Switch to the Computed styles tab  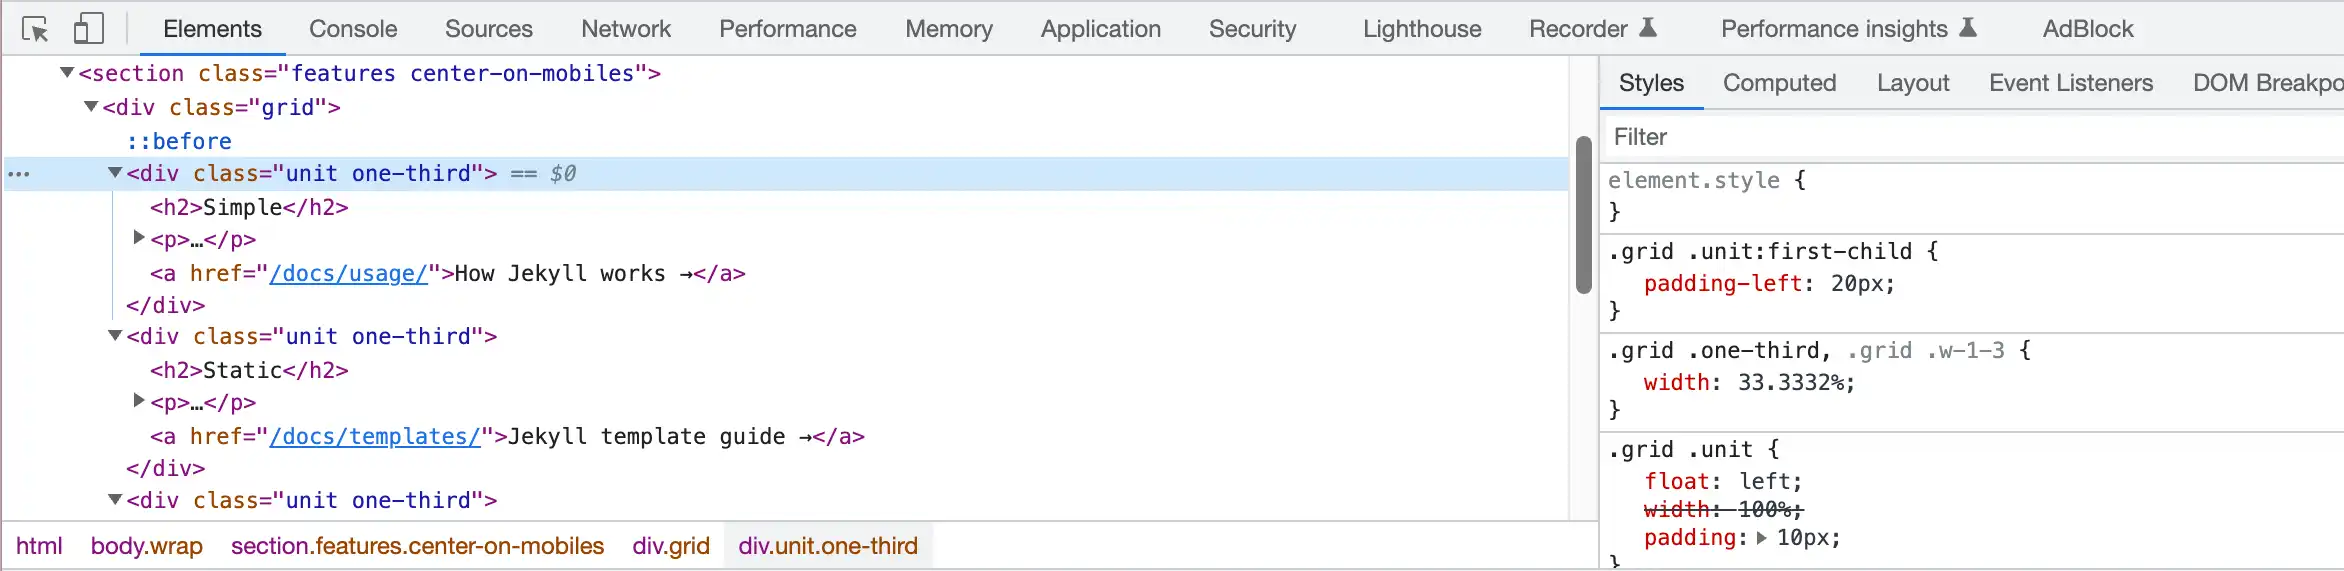(x=1779, y=83)
